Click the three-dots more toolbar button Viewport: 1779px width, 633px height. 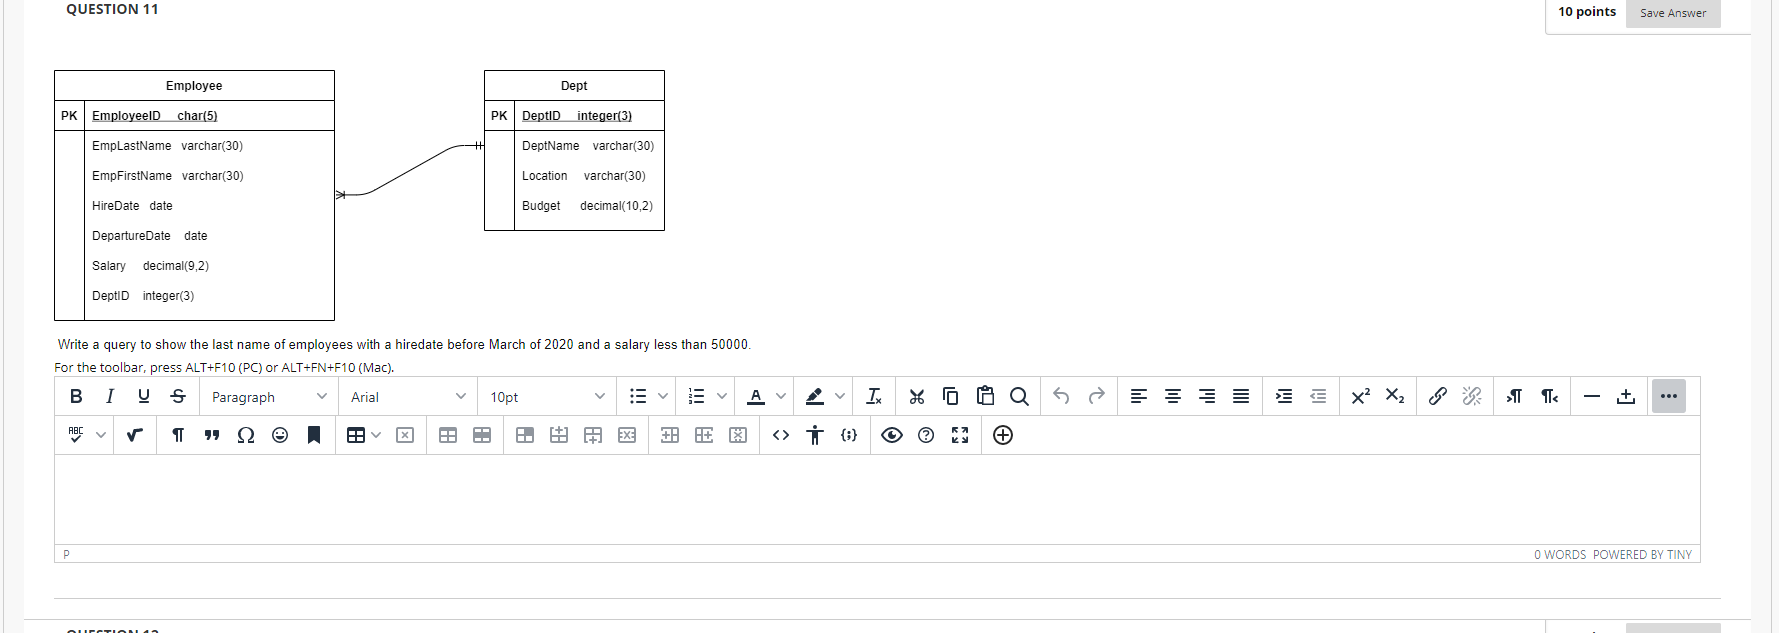point(1668,396)
